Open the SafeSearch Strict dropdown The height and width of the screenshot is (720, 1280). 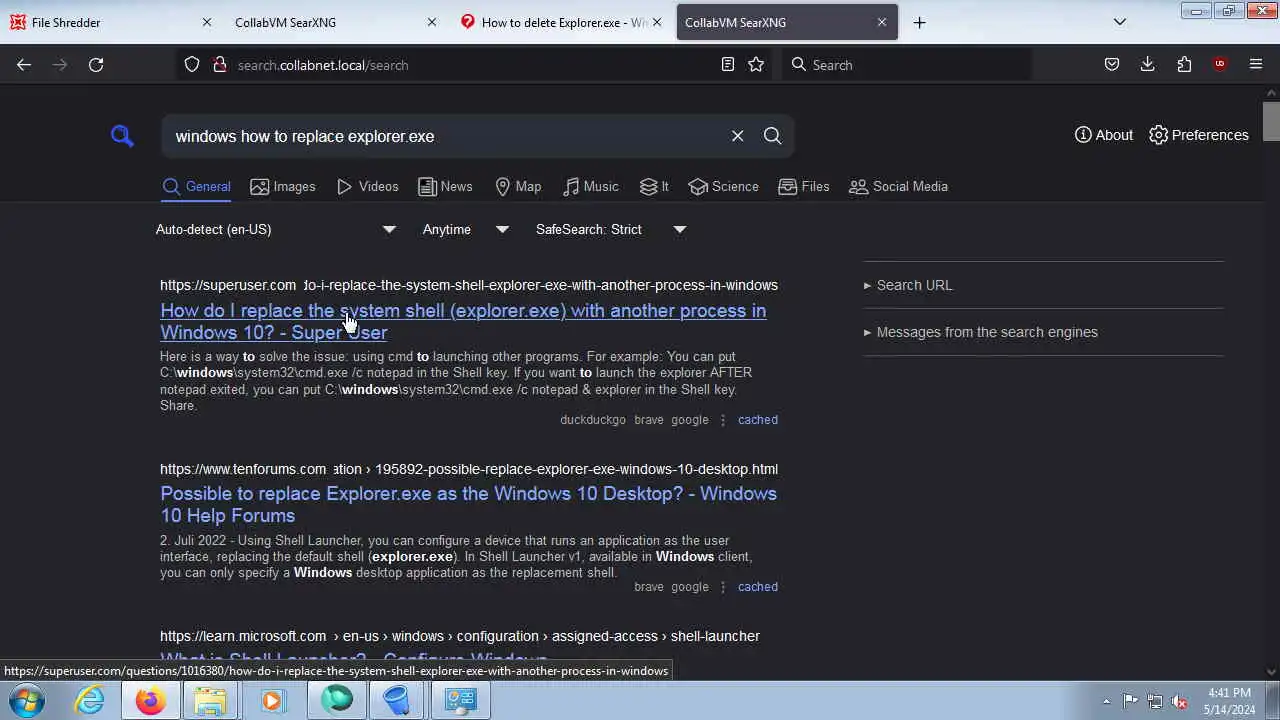coord(611,229)
